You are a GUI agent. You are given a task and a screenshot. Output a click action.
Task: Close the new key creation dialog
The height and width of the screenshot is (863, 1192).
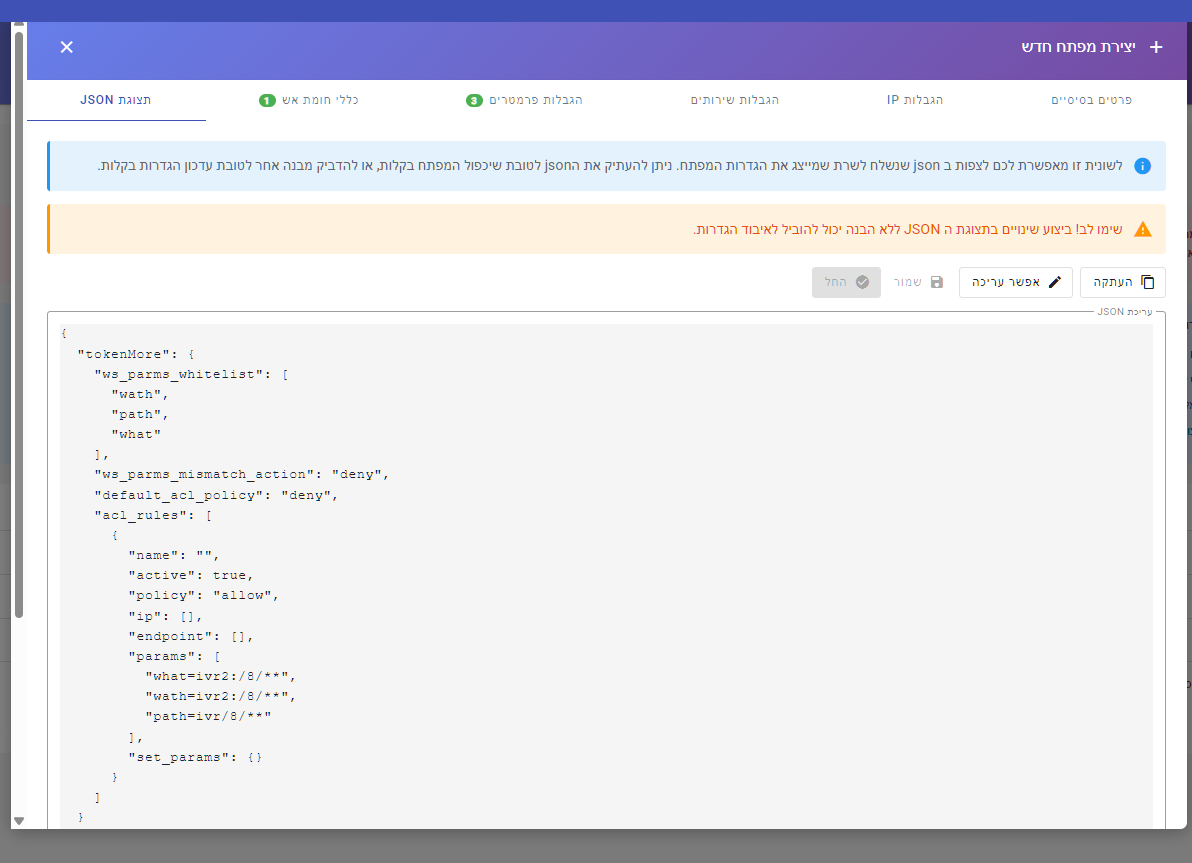(x=67, y=47)
